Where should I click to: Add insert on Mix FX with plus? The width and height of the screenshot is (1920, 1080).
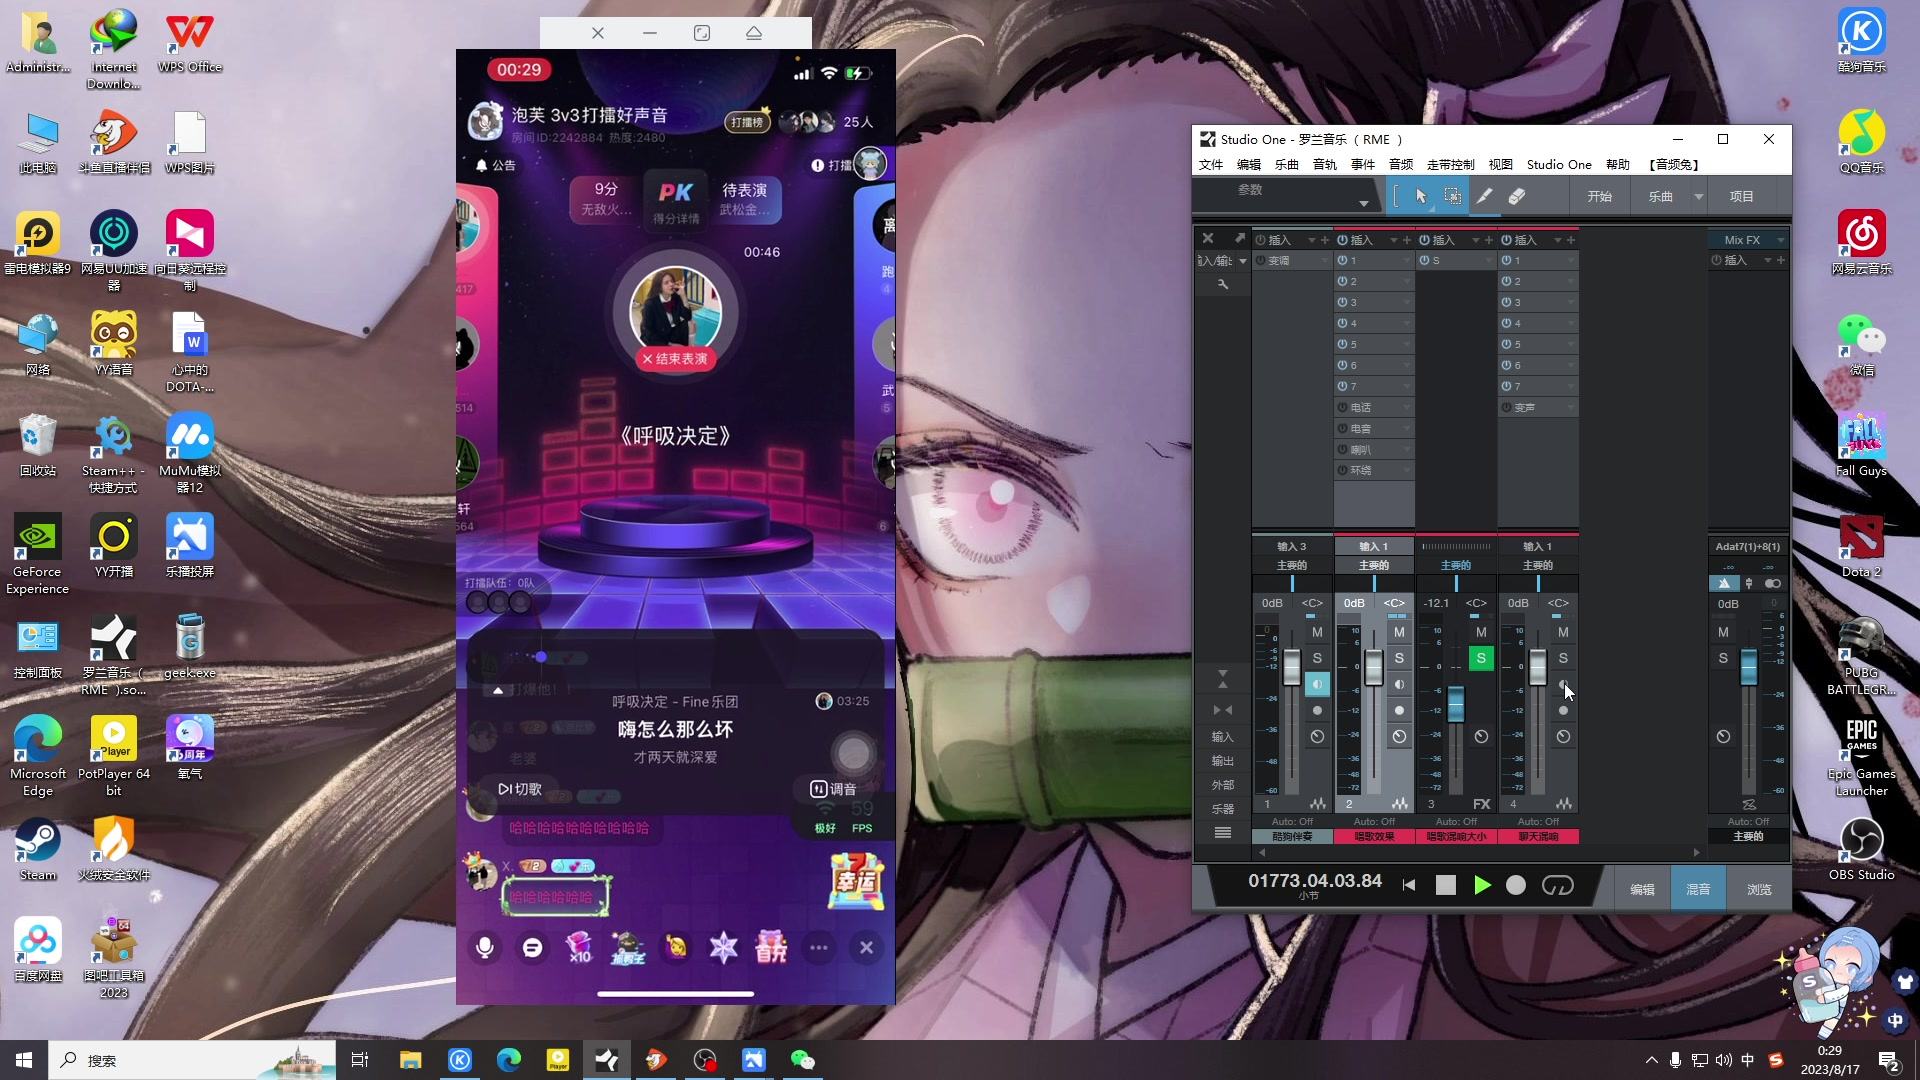coord(1781,260)
